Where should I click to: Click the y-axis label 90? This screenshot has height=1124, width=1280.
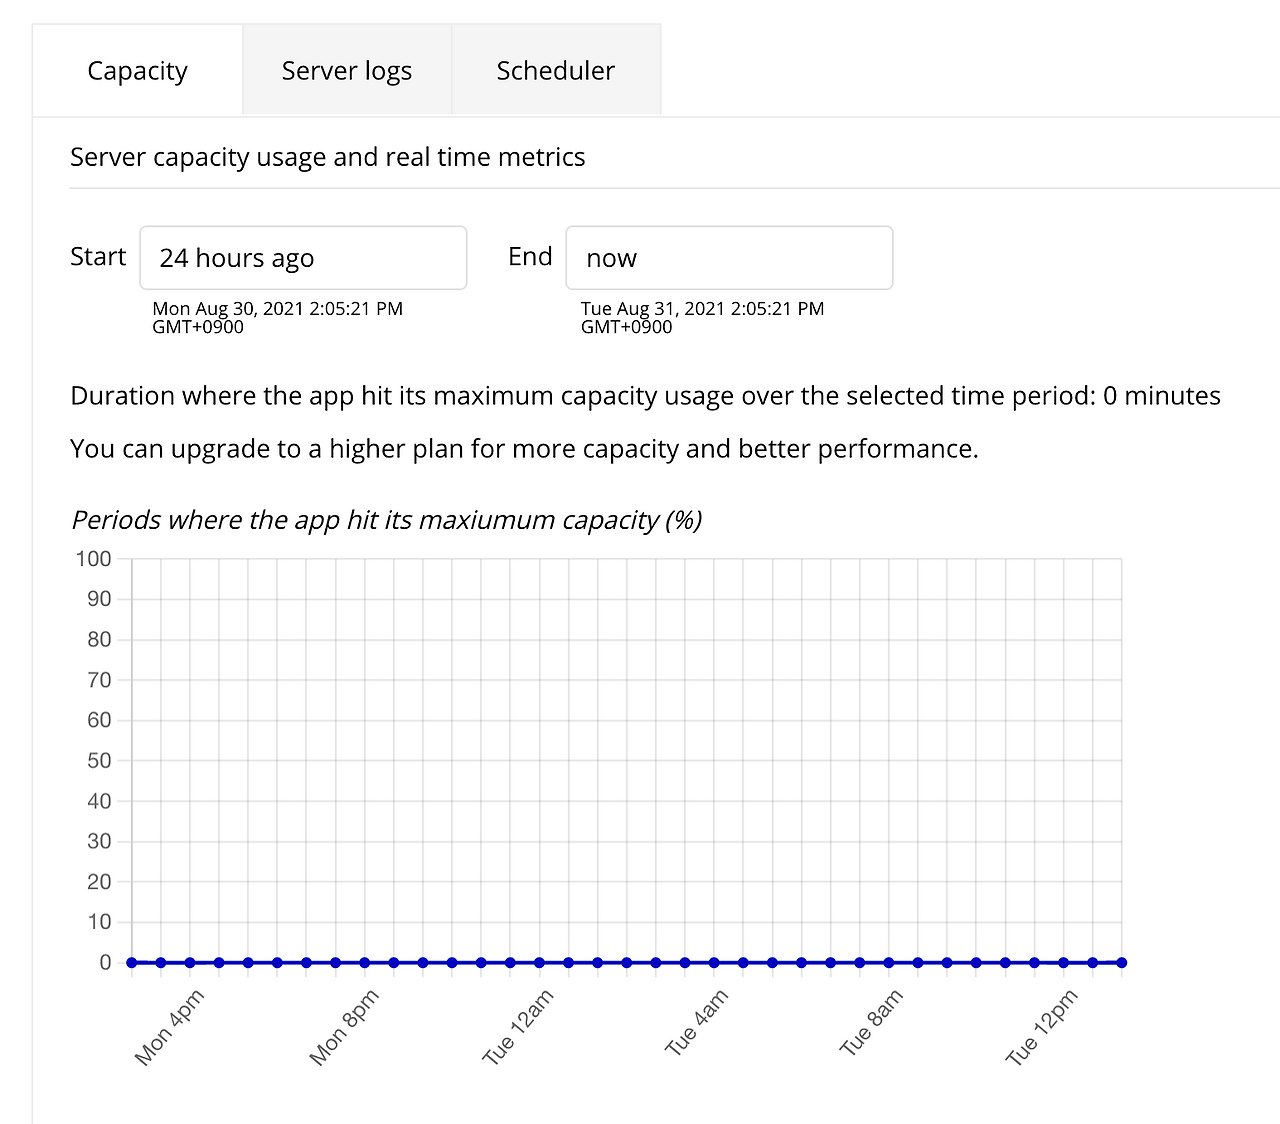coord(99,599)
